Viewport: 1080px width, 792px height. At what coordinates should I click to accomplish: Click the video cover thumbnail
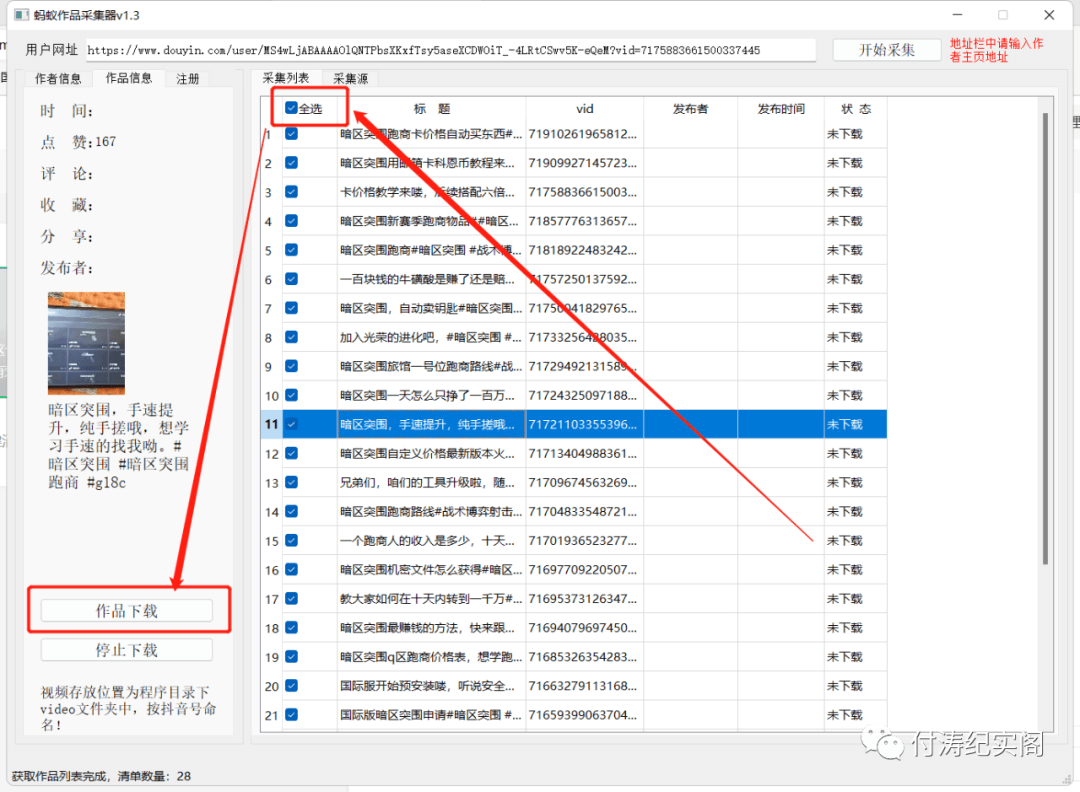86,344
